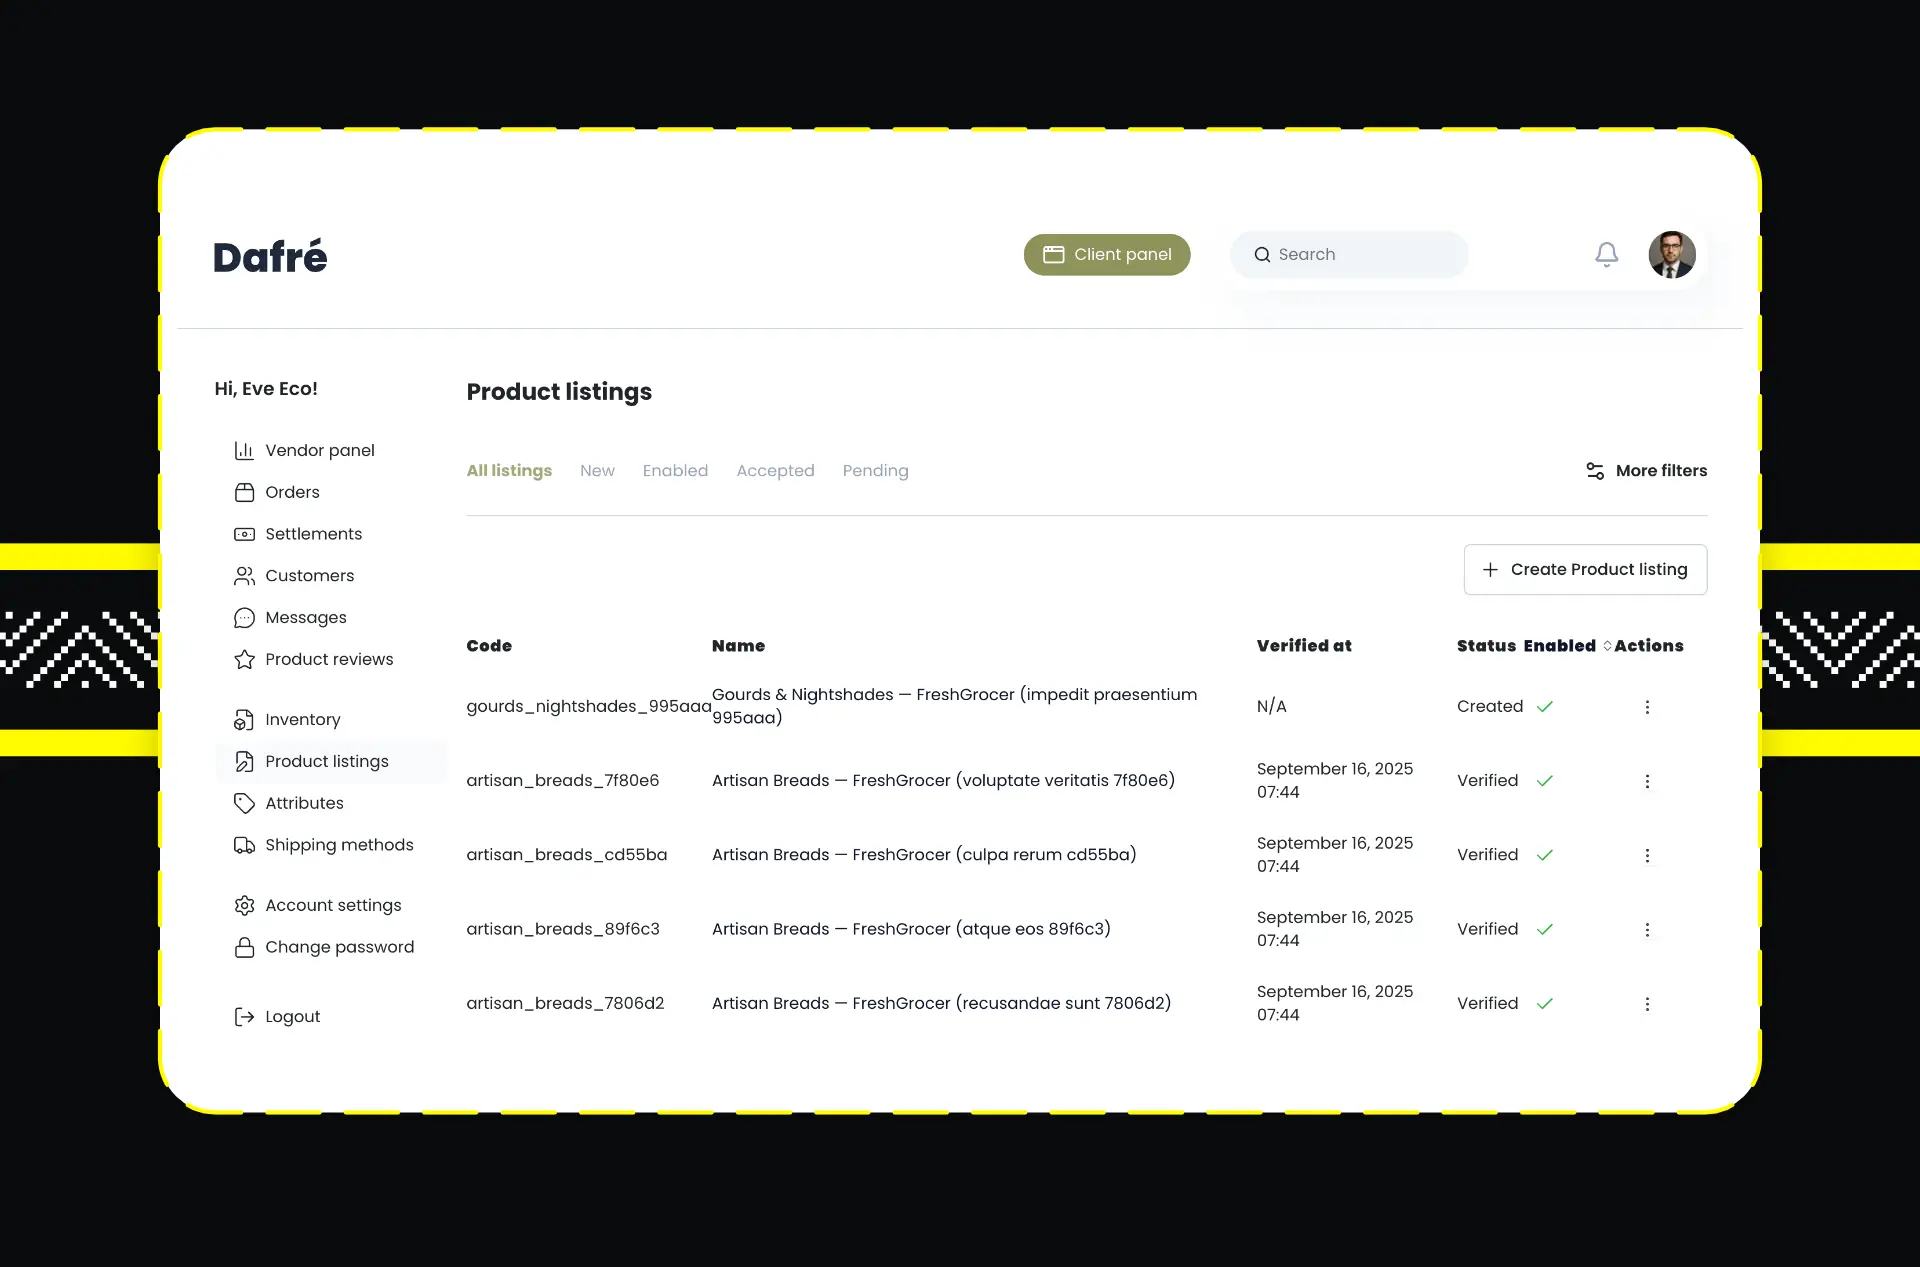The width and height of the screenshot is (1920, 1267).
Task: Open Messages chat bubble icon
Action: (x=244, y=618)
